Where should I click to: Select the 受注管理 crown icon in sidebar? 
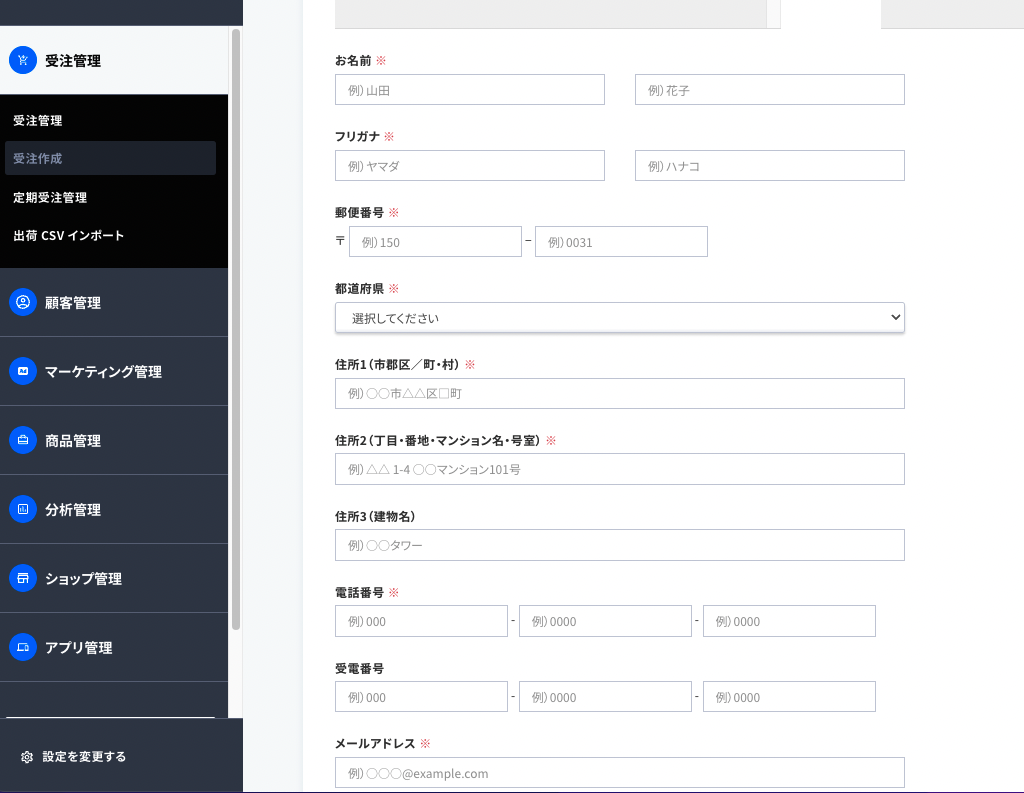[x=22, y=60]
